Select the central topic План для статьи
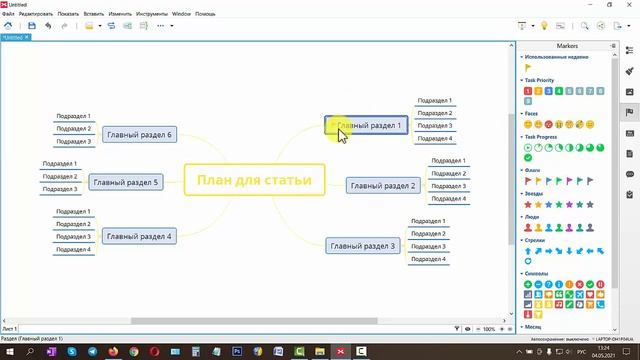The image size is (640, 360). (255, 180)
